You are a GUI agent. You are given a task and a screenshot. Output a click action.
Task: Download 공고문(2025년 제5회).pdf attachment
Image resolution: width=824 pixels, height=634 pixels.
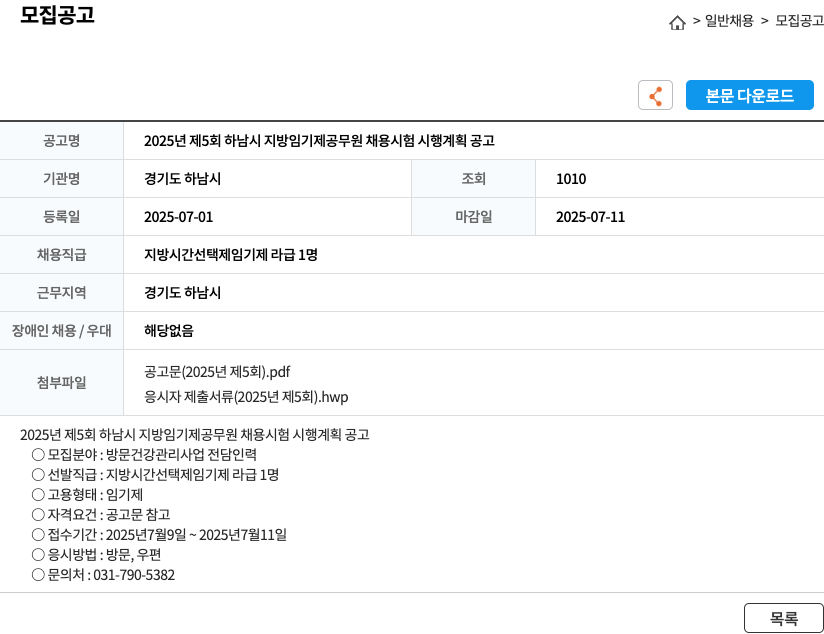(217, 372)
